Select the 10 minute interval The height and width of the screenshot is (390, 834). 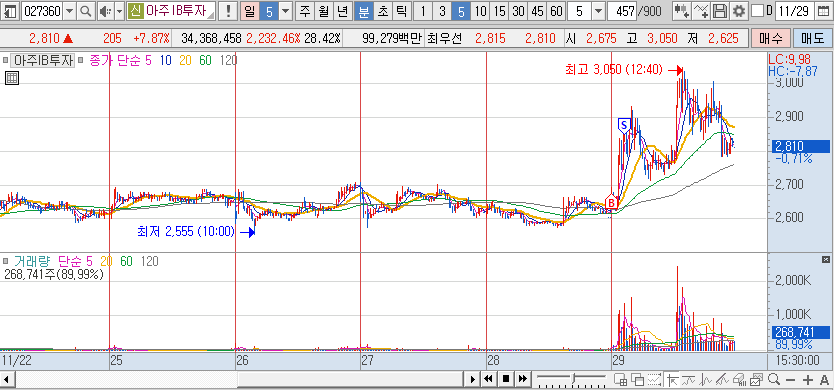pos(480,11)
